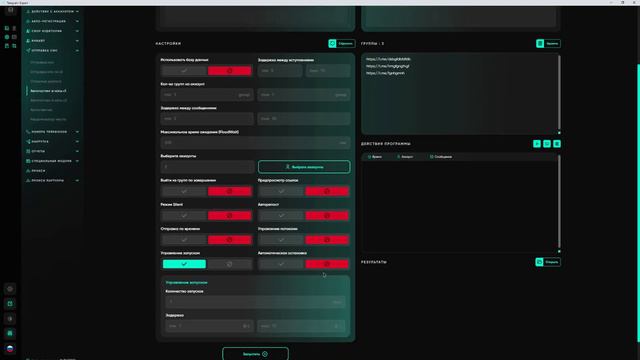Click the folder icon beside Результаты open button
Viewport: 640px width, 360px height.
(539, 262)
